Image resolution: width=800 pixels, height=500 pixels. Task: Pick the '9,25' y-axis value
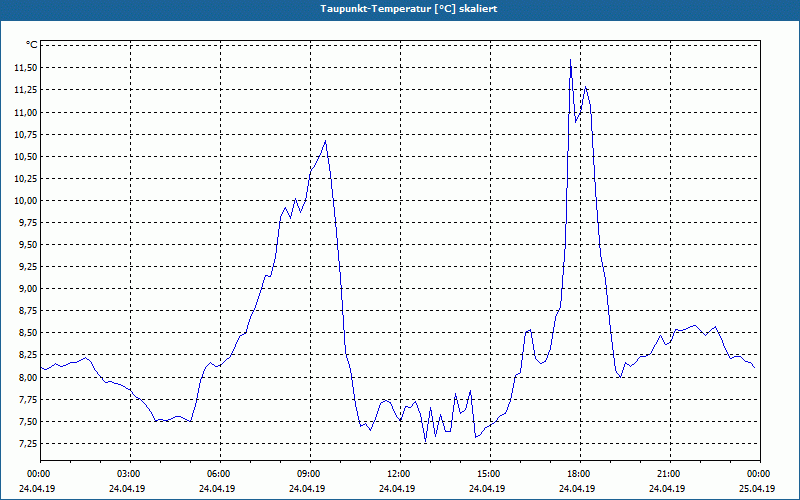click(x=29, y=267)
